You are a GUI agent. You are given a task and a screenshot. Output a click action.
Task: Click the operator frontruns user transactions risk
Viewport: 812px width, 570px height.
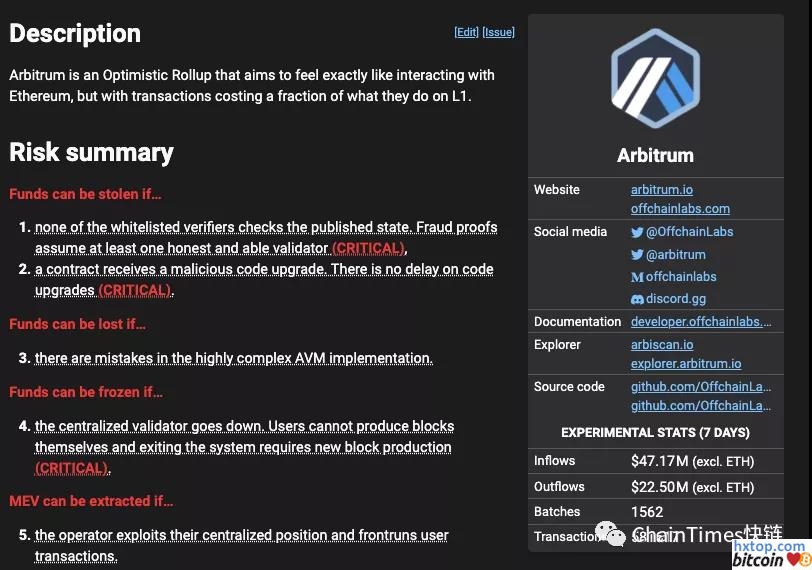click(x=241, y=536)
